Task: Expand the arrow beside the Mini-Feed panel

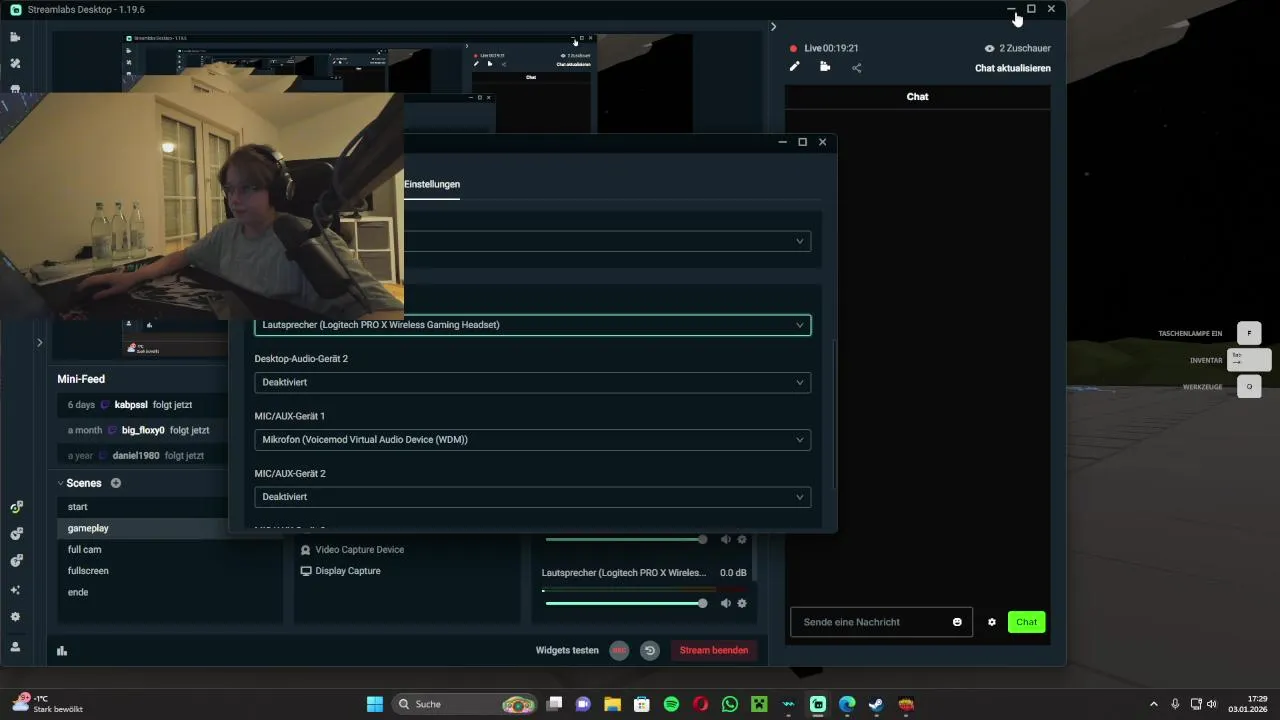Action: [x=40, y=343]
